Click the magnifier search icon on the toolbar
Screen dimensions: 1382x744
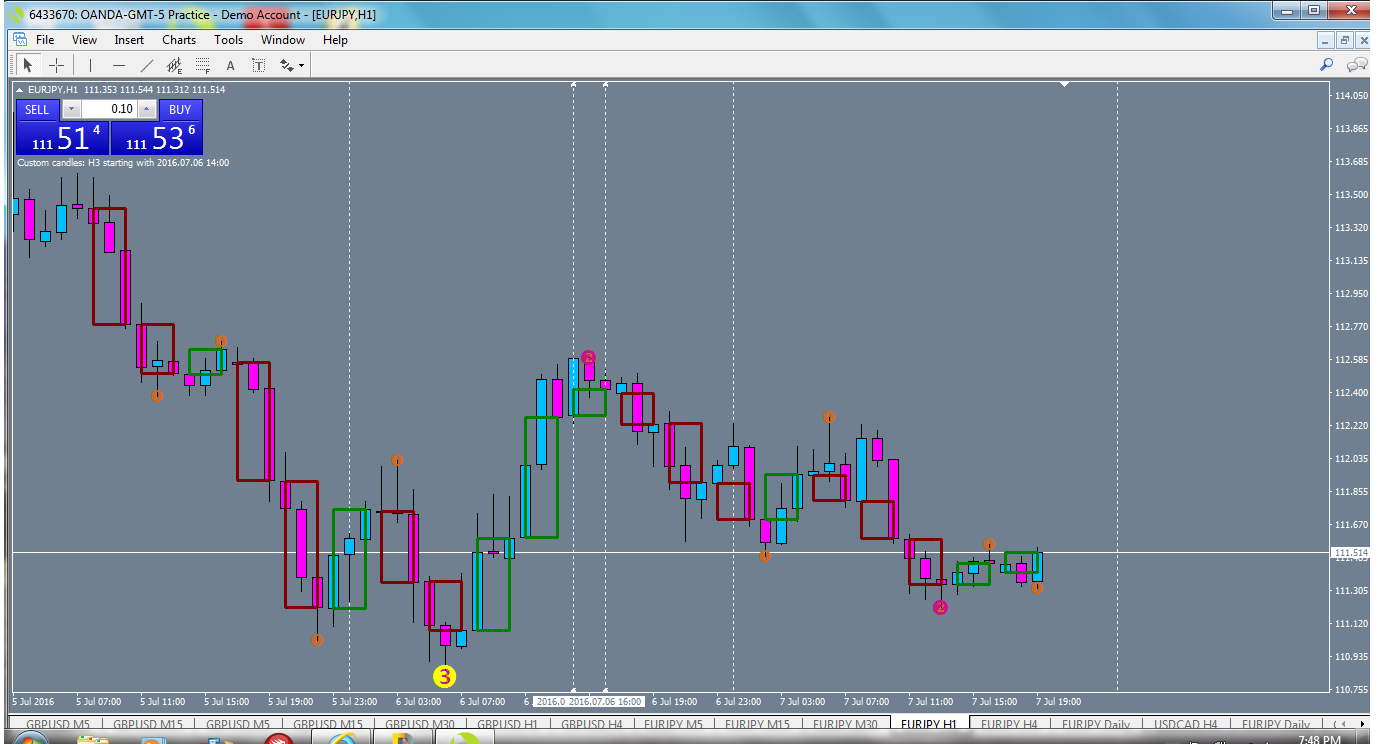coord(1326,64)
